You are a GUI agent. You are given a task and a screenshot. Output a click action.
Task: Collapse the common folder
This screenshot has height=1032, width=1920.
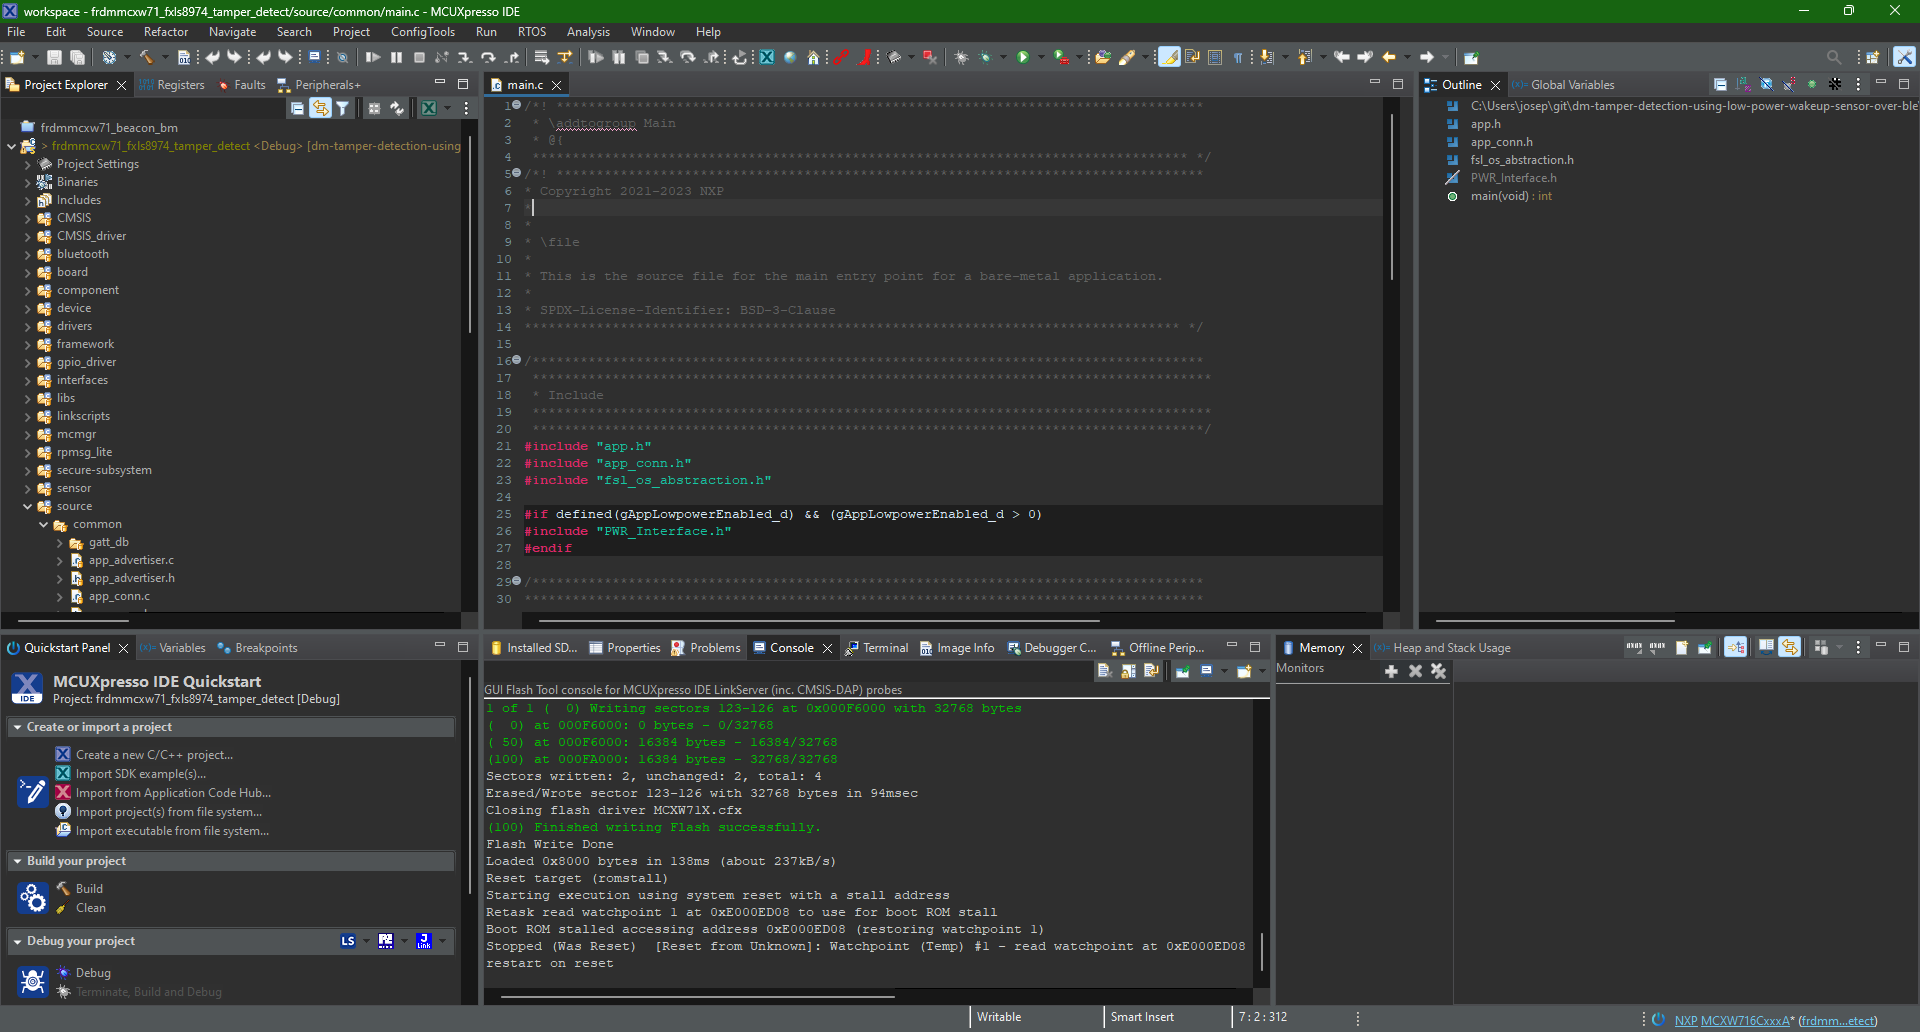click(44, 525)
